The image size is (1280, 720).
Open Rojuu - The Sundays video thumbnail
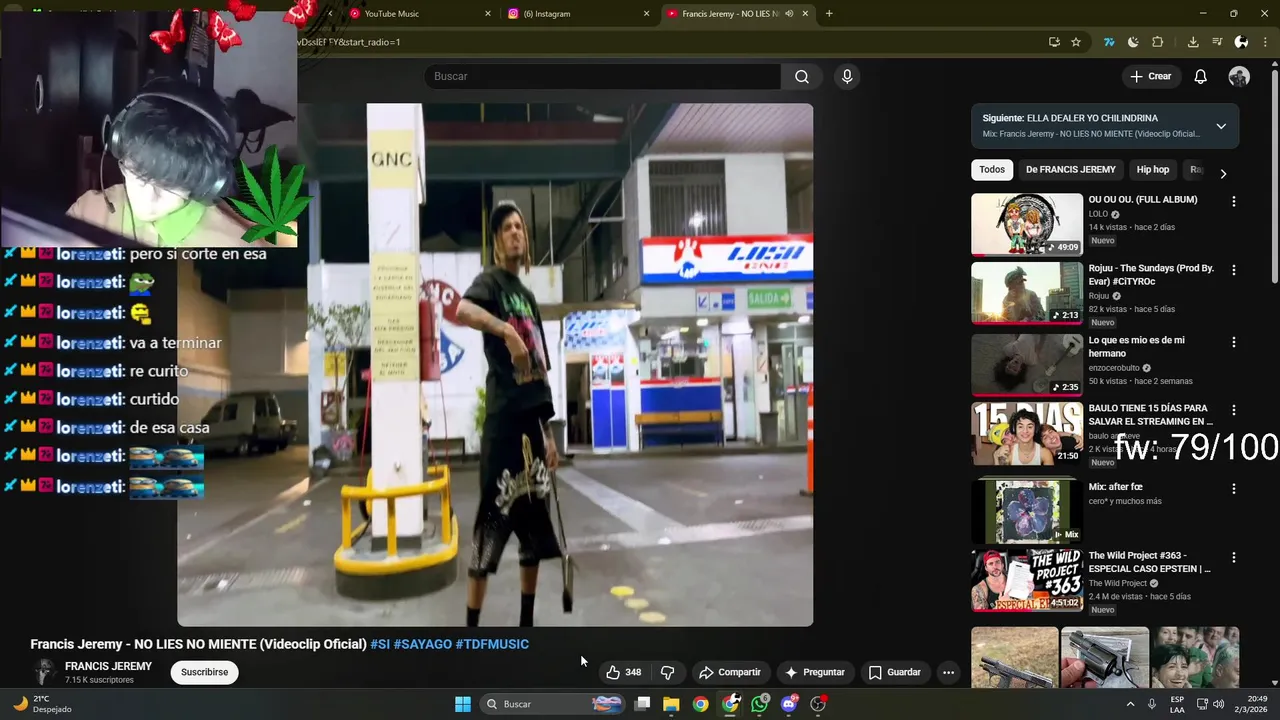pos(1027,293)
